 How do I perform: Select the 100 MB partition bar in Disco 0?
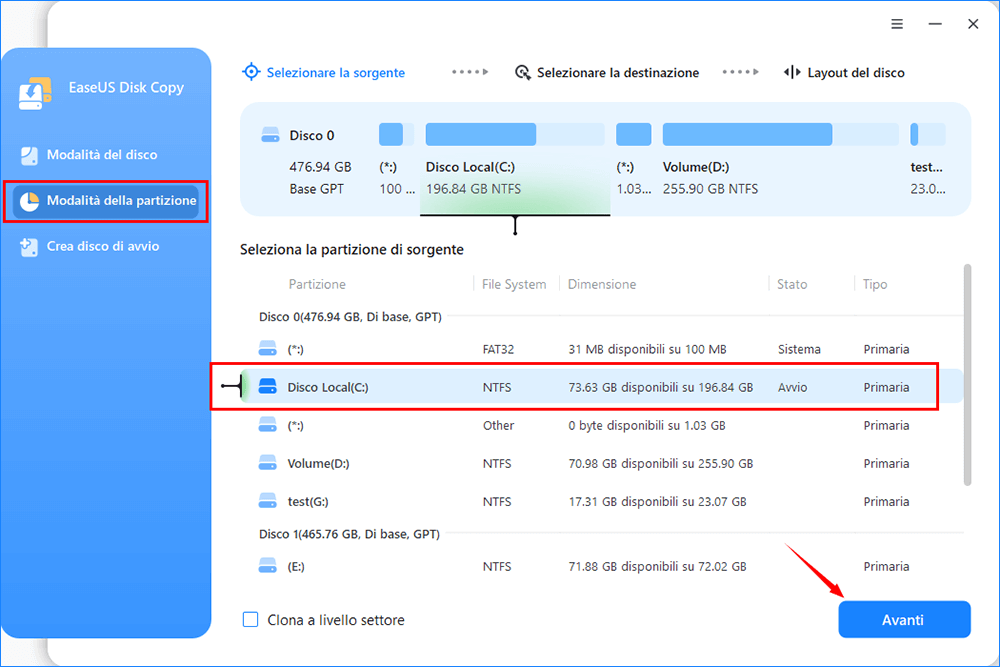click(396, 135)
